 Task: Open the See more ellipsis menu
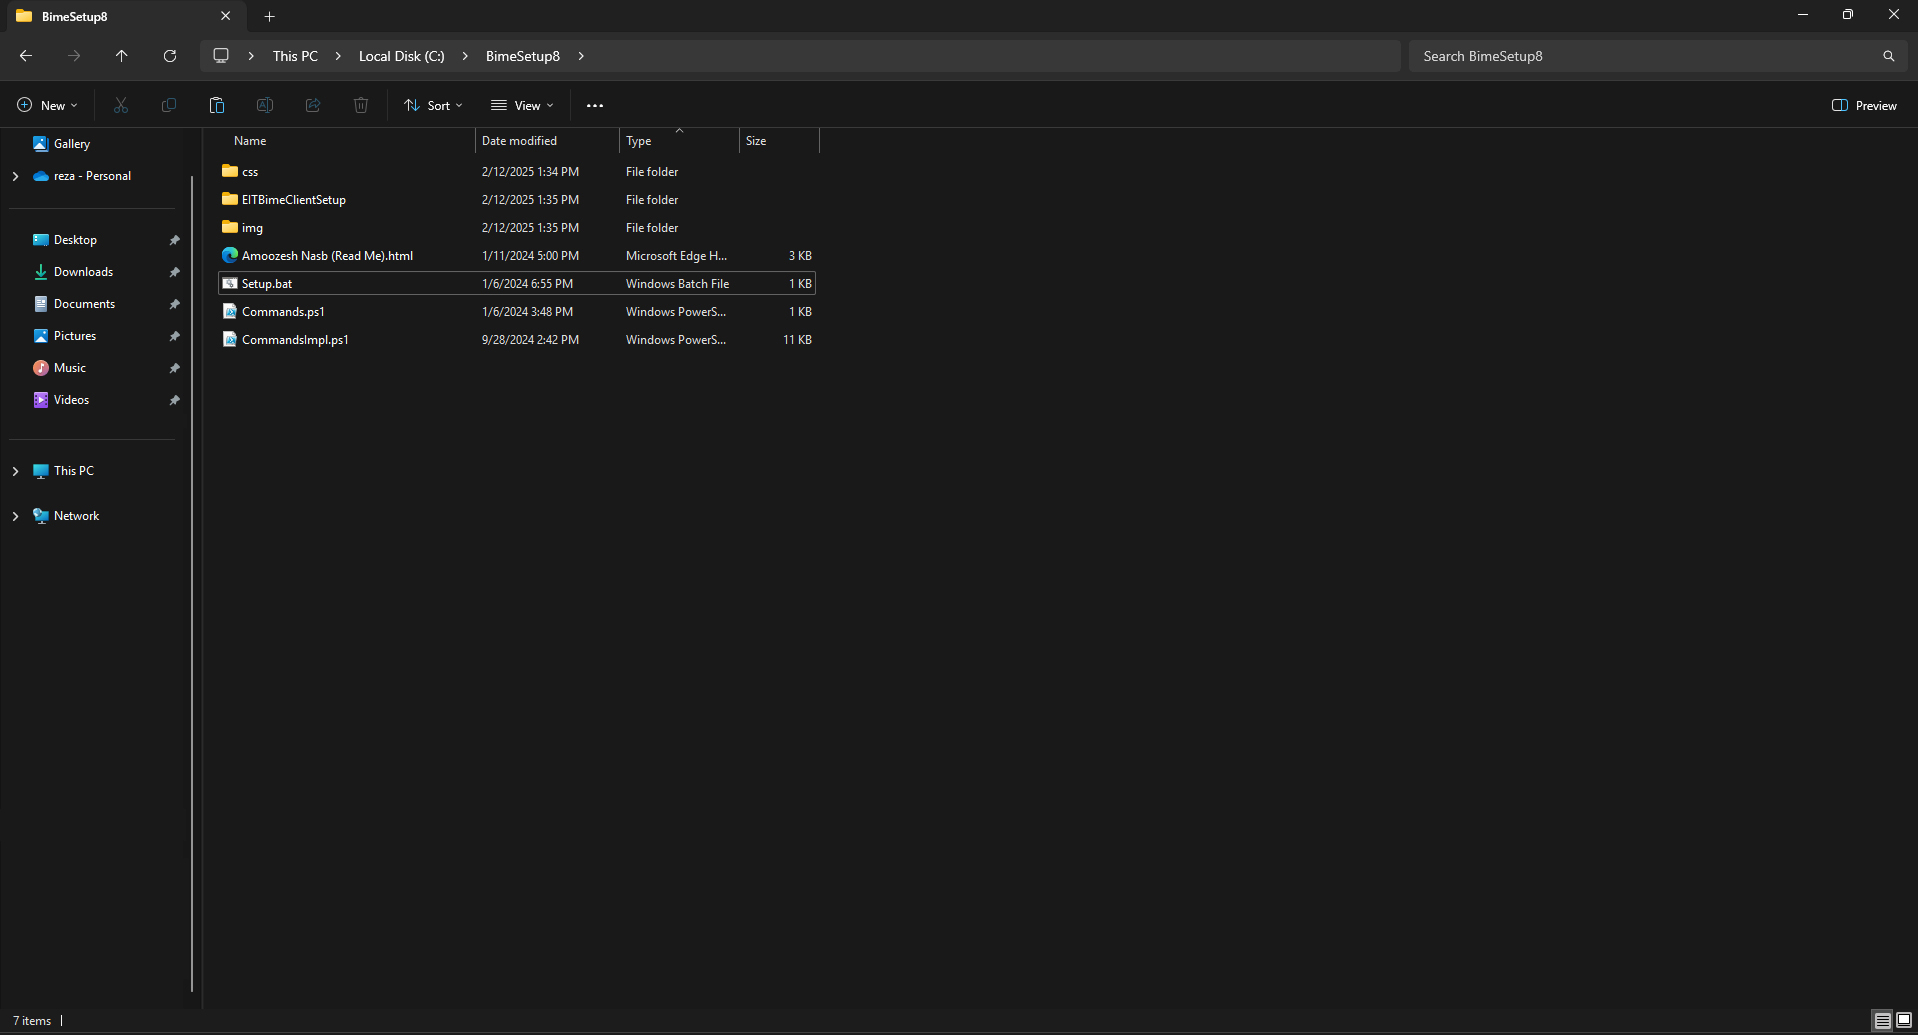pos(595,105)
